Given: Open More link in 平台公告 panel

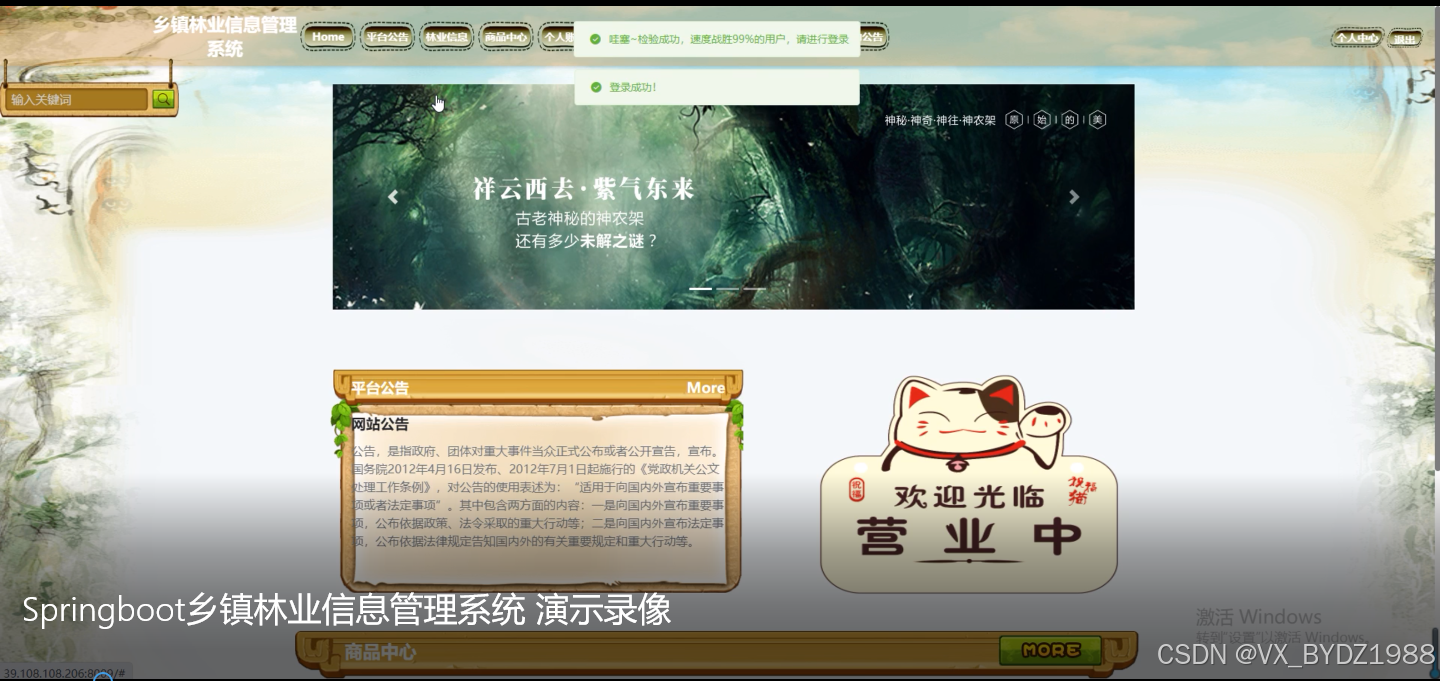Looking at the screenshot, I should 706,388.
